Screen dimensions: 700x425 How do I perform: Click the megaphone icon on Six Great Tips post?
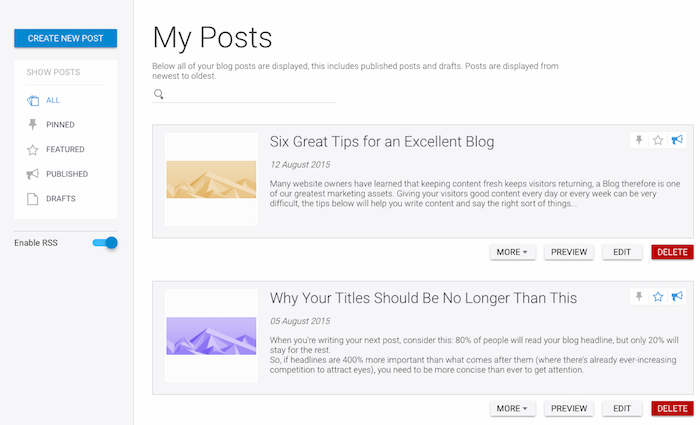click(x=677, y=140)
